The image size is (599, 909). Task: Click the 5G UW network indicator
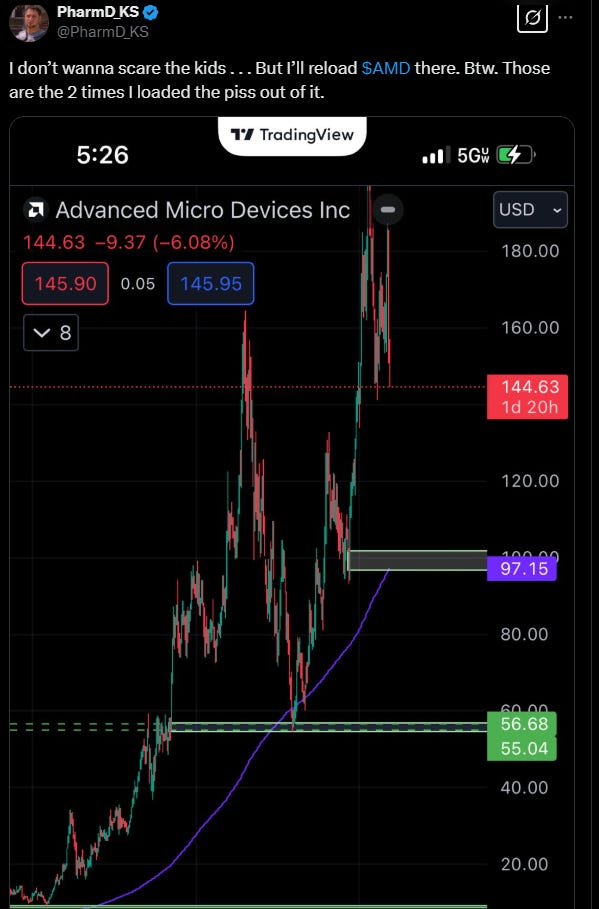(x=473, y=155)
